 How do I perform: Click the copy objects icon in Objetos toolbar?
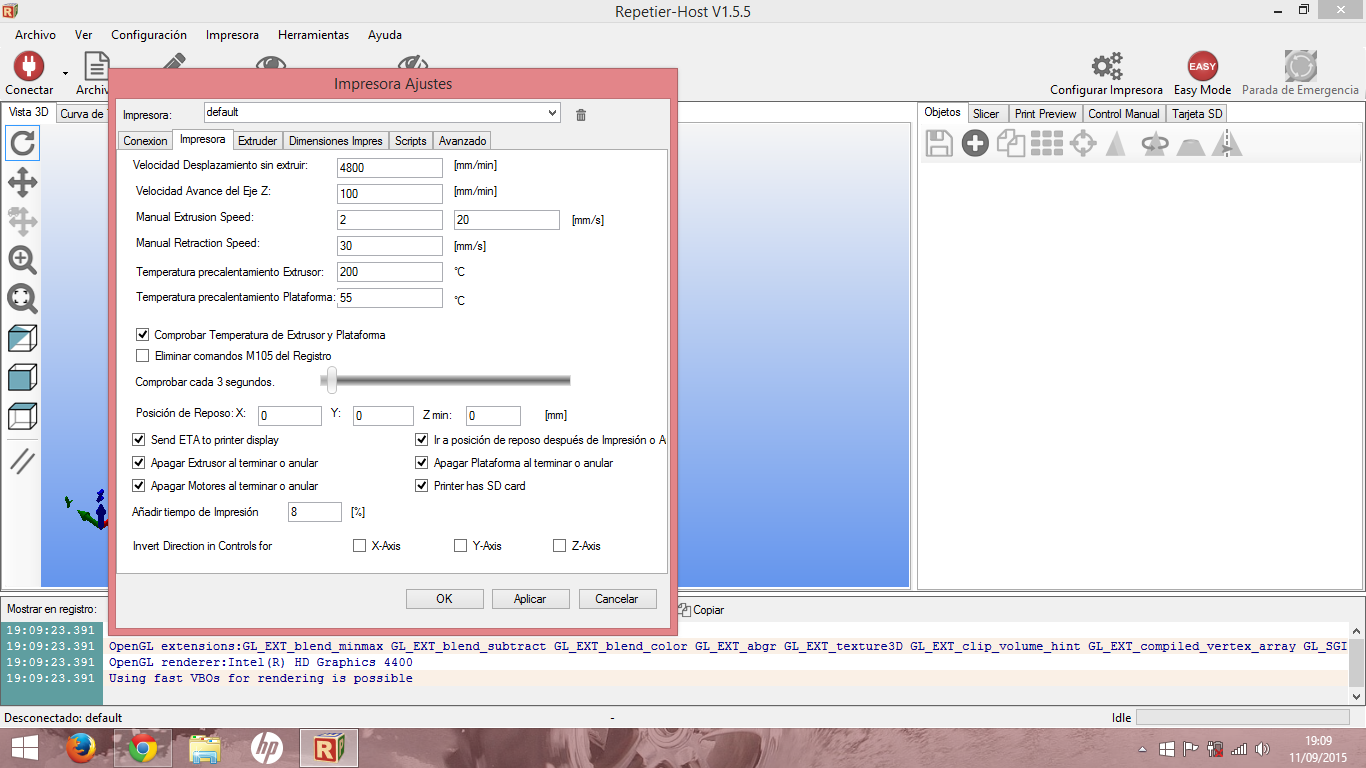1011,144
